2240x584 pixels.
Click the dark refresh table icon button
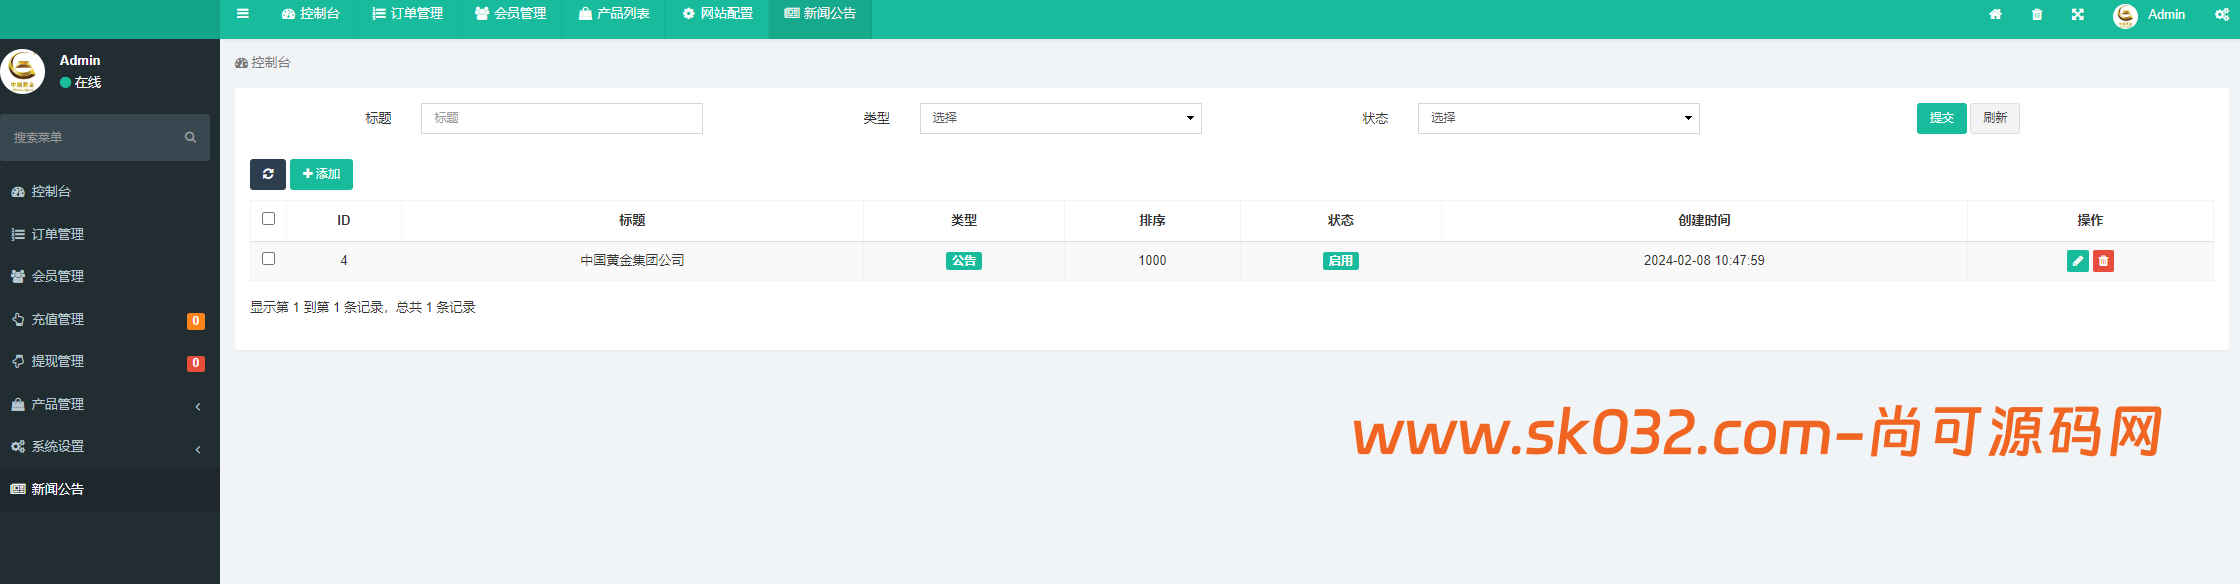point(268,174)
